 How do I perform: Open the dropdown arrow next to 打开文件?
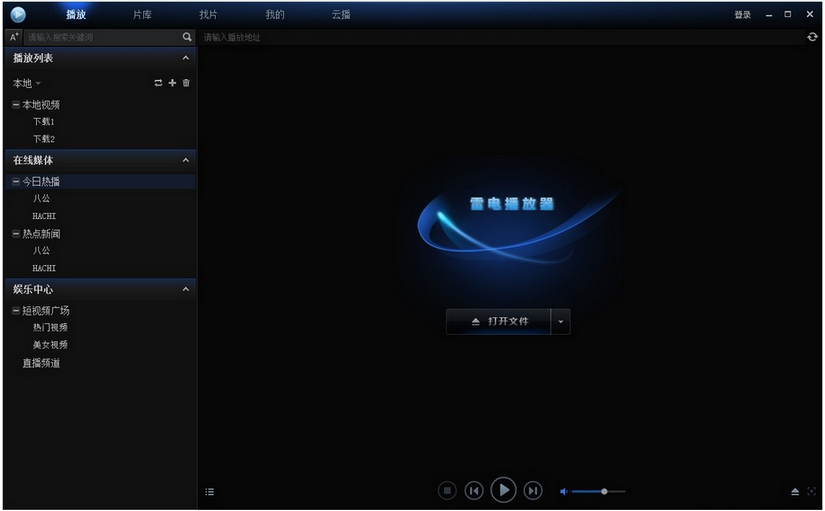(x=561, y=322)
